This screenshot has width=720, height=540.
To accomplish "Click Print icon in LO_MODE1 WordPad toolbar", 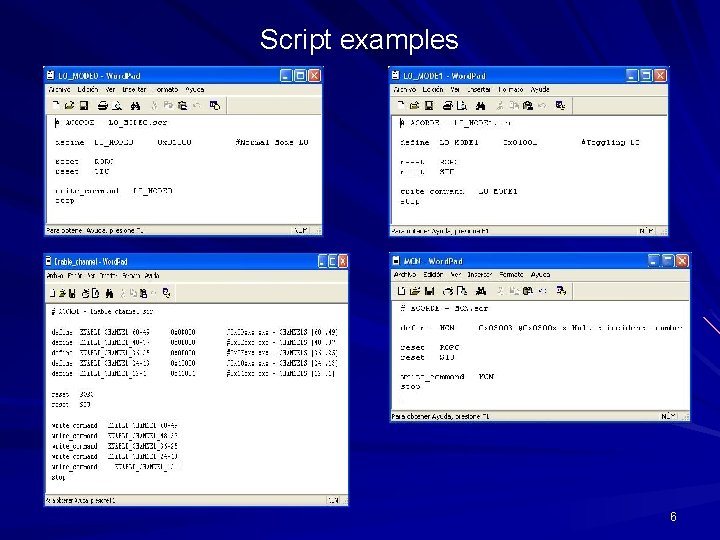I will (x=448, y=106).
